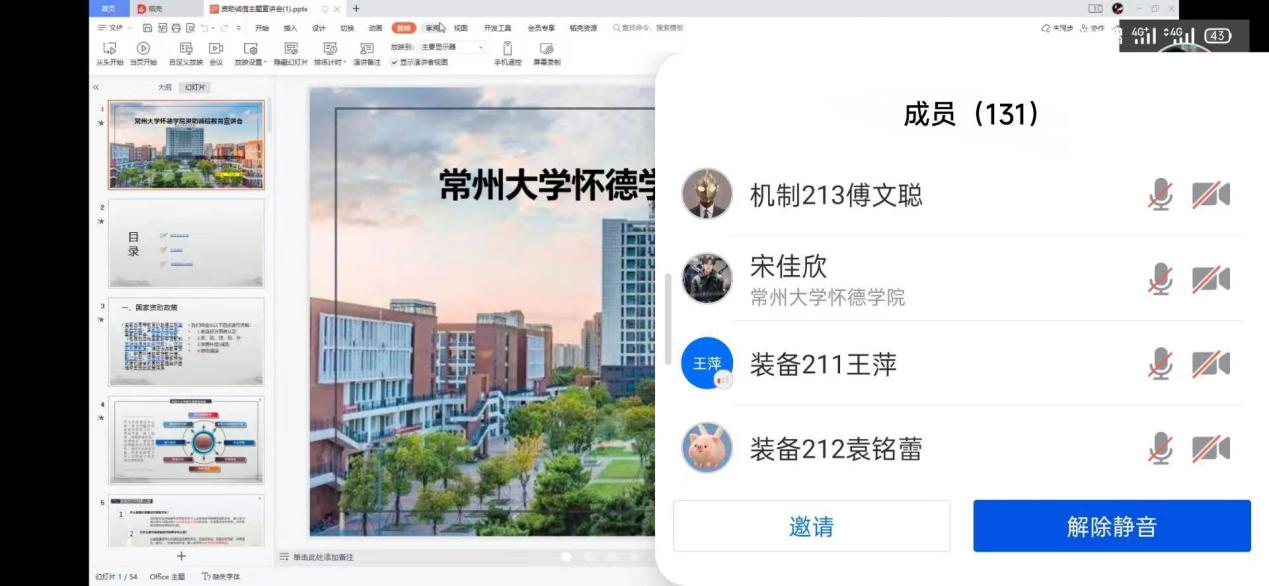Screen dimensions: 1269x586
Task: Start slideshow from current slide (当页开始)
Action: 143,54
